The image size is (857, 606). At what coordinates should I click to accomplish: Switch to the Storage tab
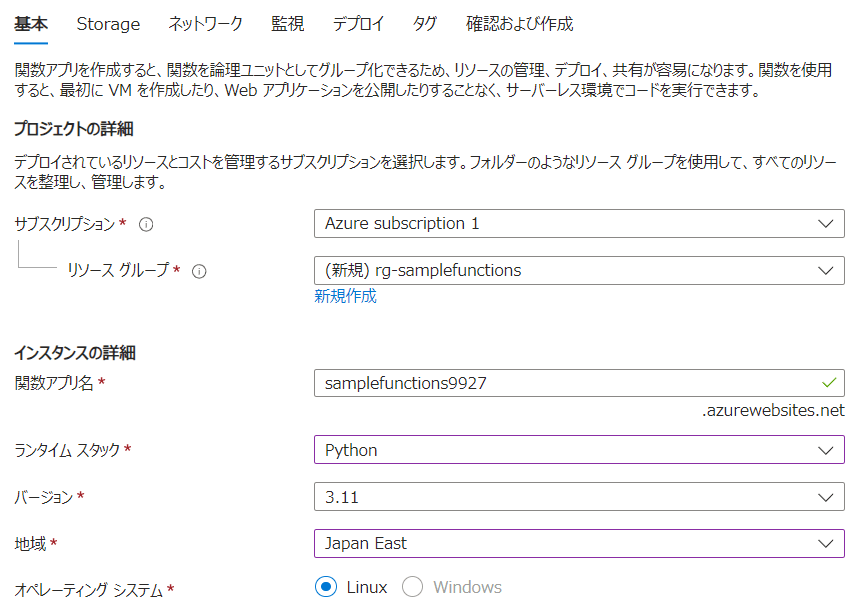pyautogui.click(x=108, y=24)
